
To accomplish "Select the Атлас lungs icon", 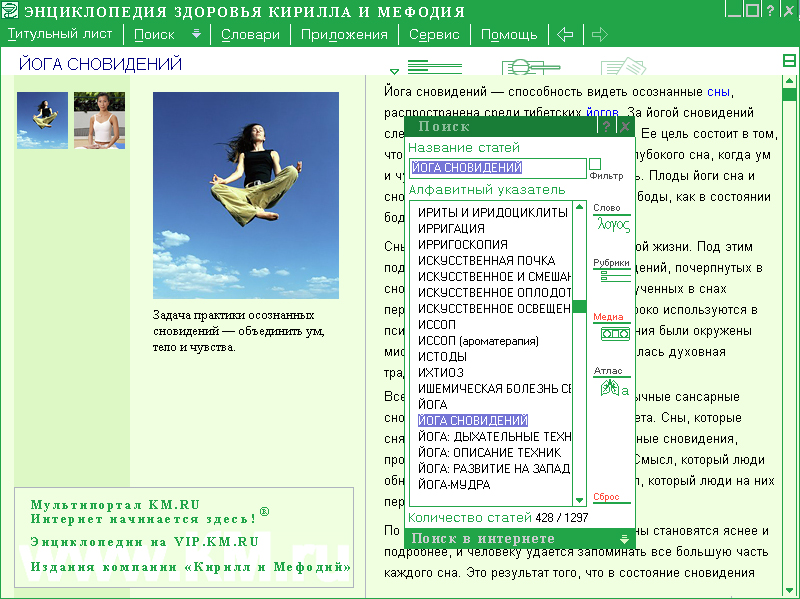I will coord(614,389).
